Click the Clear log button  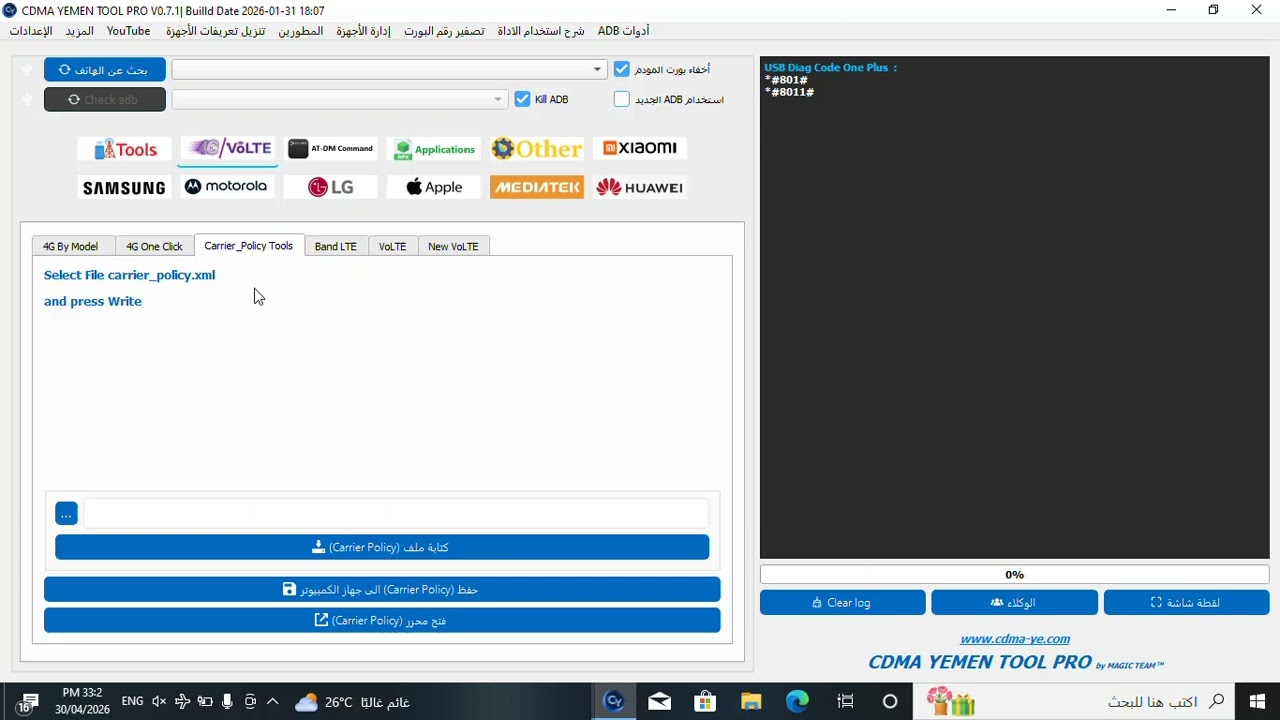pyautogui.click(x=842, y=602)
